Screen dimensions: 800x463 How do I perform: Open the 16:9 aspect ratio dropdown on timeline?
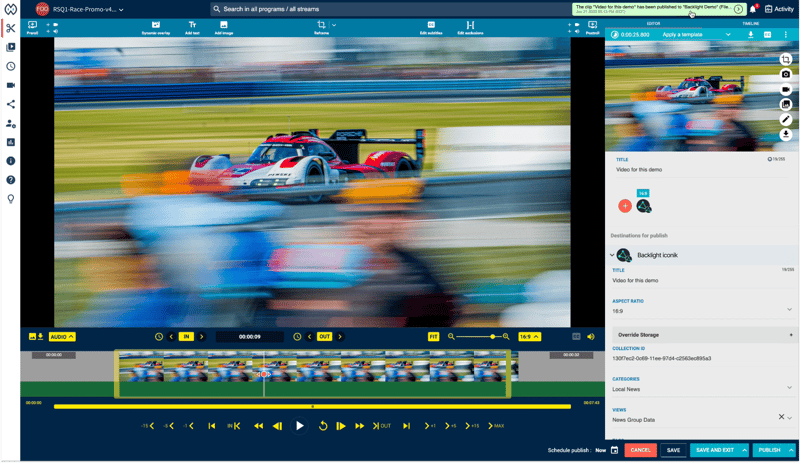(529, 336)
